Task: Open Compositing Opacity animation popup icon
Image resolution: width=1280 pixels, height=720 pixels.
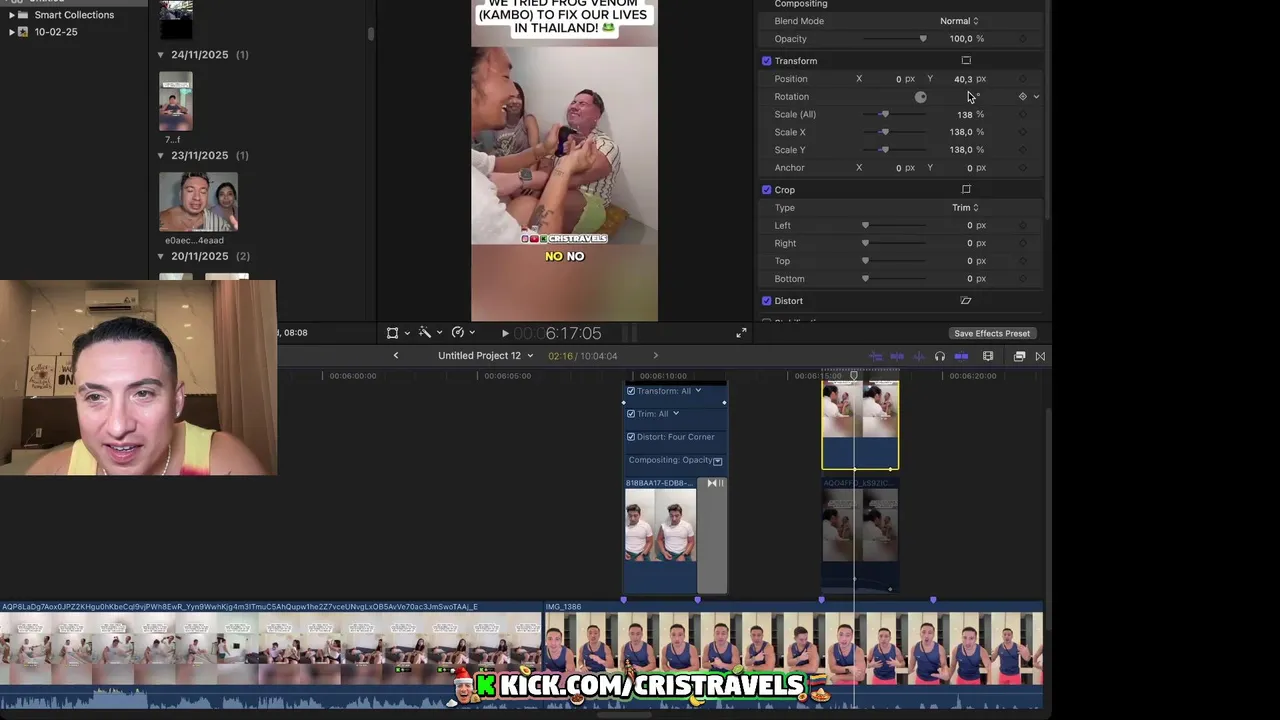Action: pyautogui.click(x=718, y=461)
